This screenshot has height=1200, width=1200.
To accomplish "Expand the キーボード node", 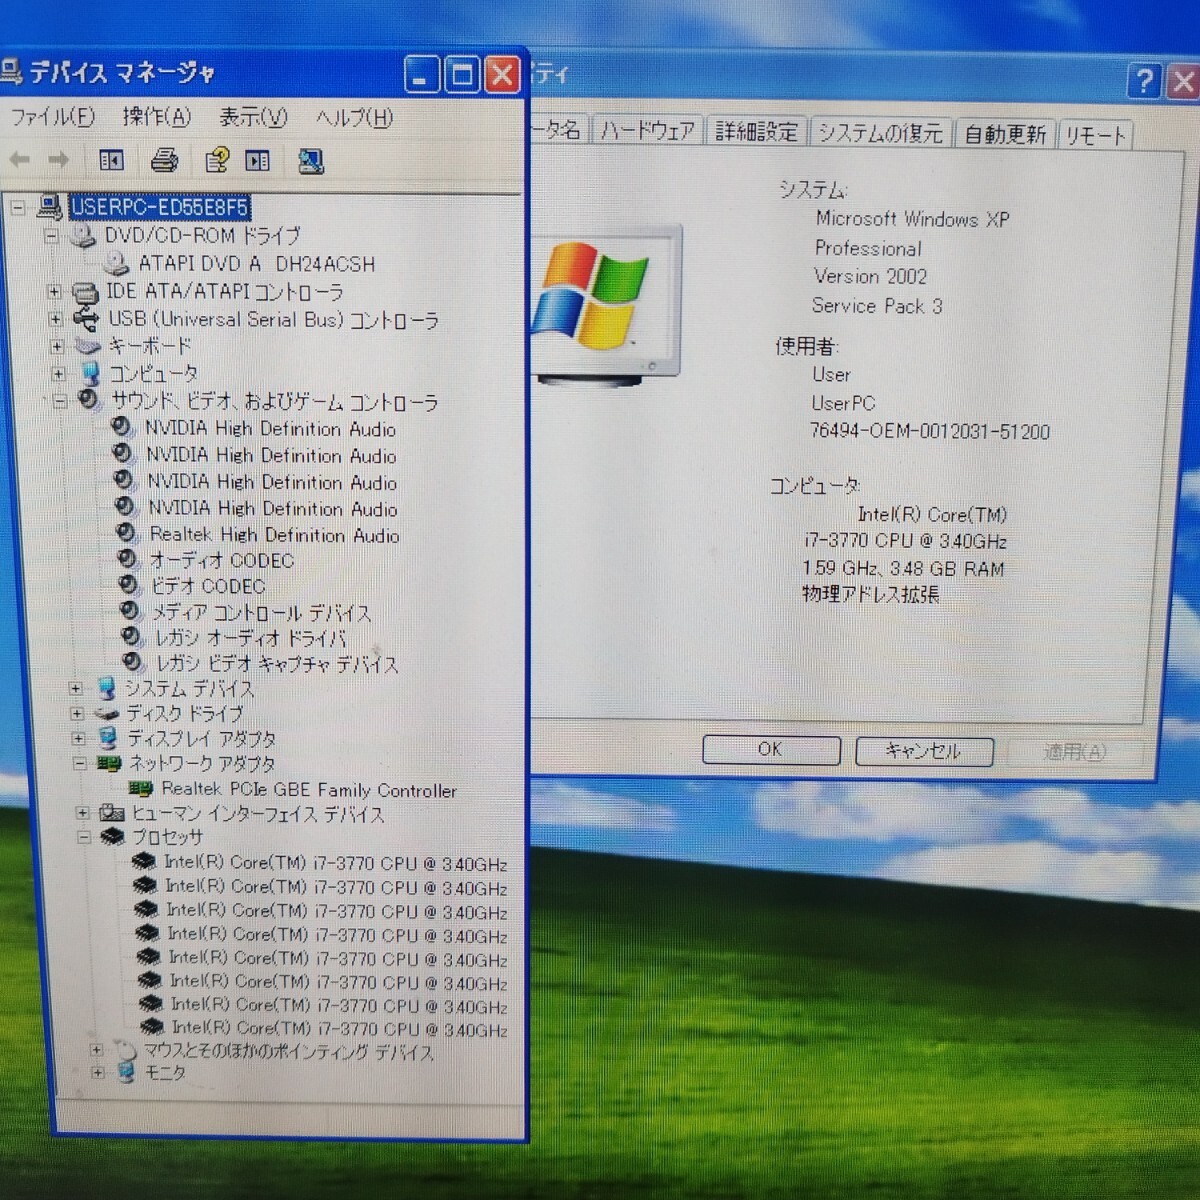I will [x=57, y=347].
